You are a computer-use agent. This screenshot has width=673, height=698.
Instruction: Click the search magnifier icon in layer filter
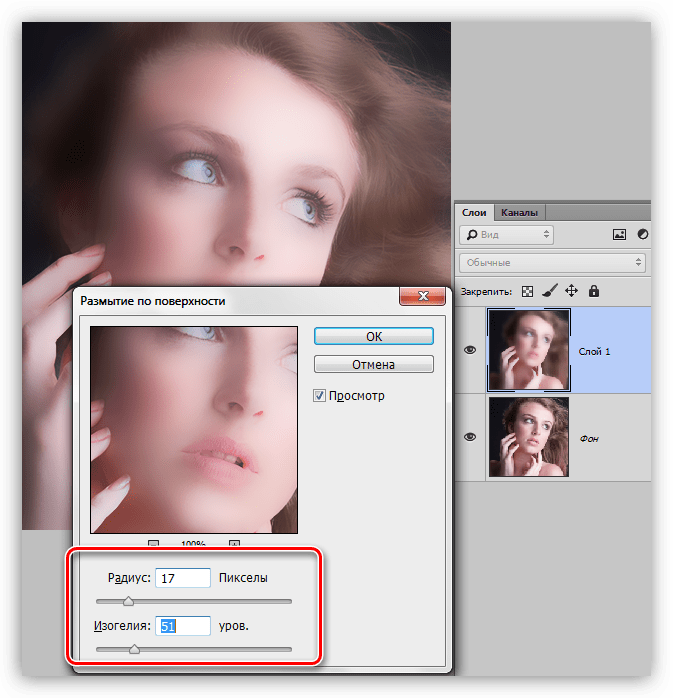pos(471,235)
